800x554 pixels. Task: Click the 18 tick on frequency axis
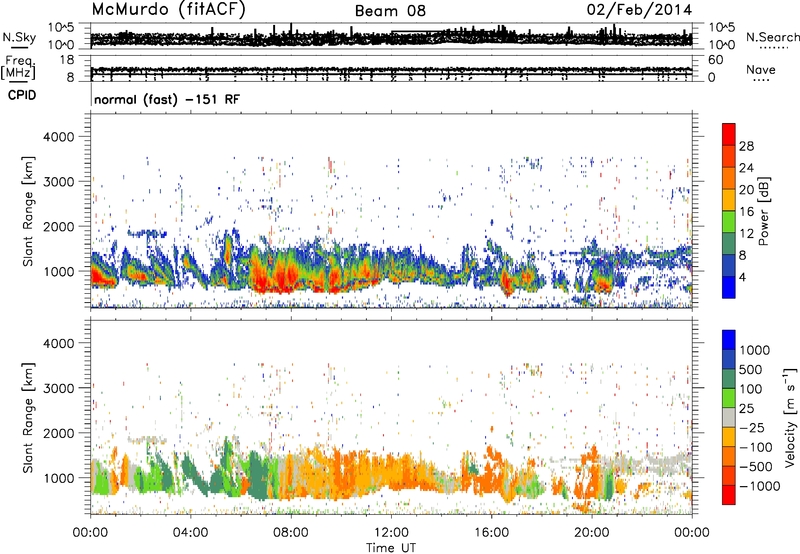tap(67, 60)
